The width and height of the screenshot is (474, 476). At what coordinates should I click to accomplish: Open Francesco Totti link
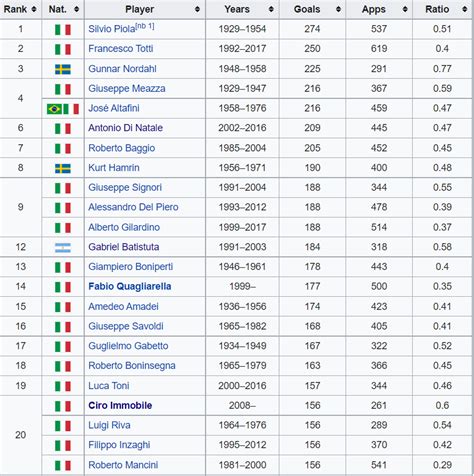point(121,49)
